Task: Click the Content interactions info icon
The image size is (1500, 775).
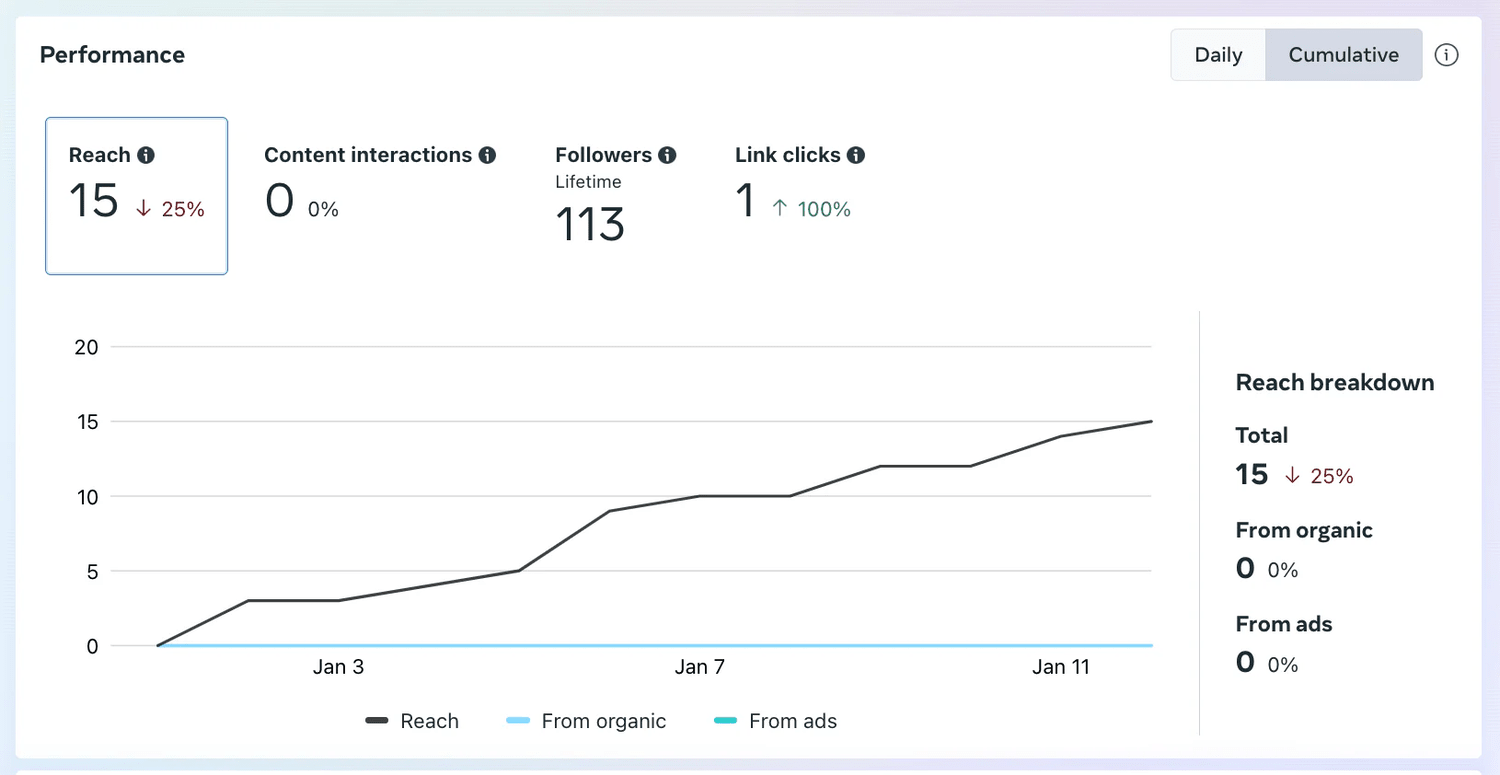Action: 487,155
